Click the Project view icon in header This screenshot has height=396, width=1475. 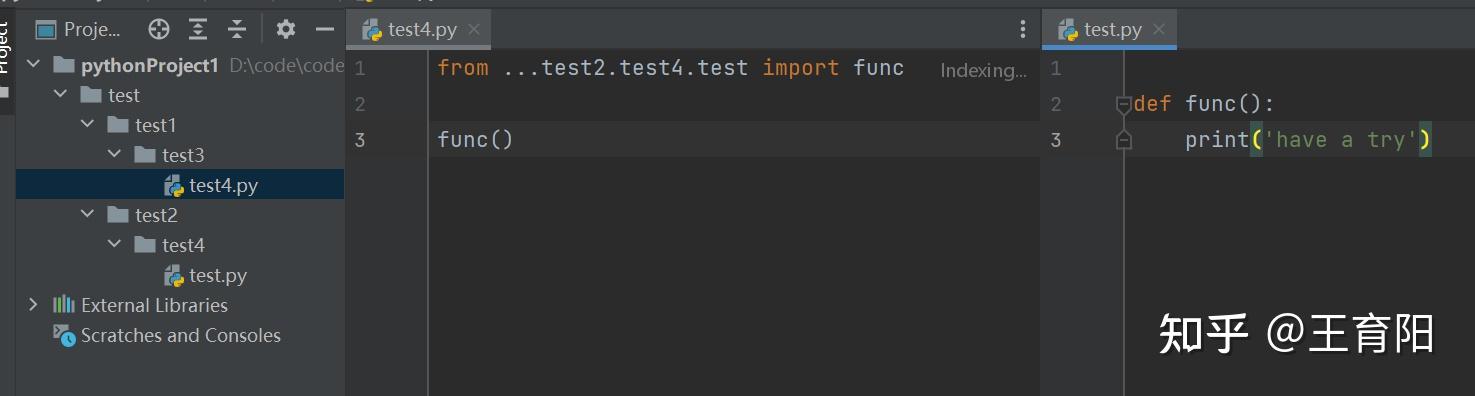point(46,29)
